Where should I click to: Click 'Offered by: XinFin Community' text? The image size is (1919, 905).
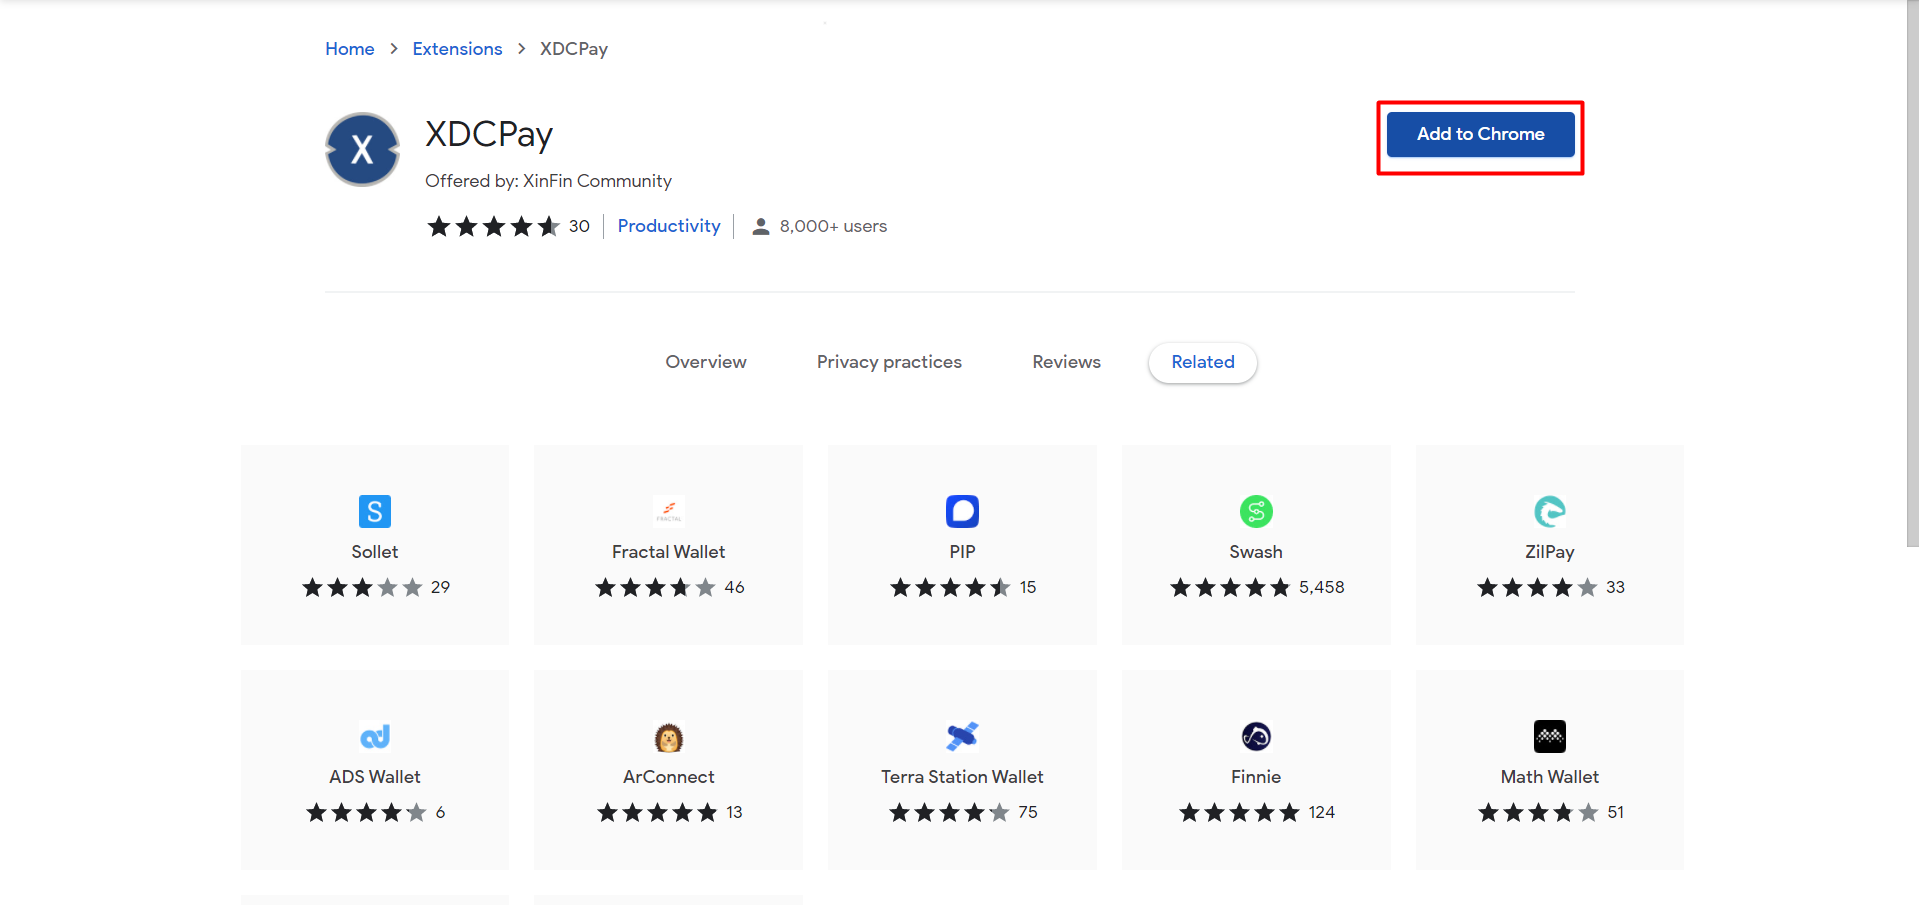[x=548, y=181]
